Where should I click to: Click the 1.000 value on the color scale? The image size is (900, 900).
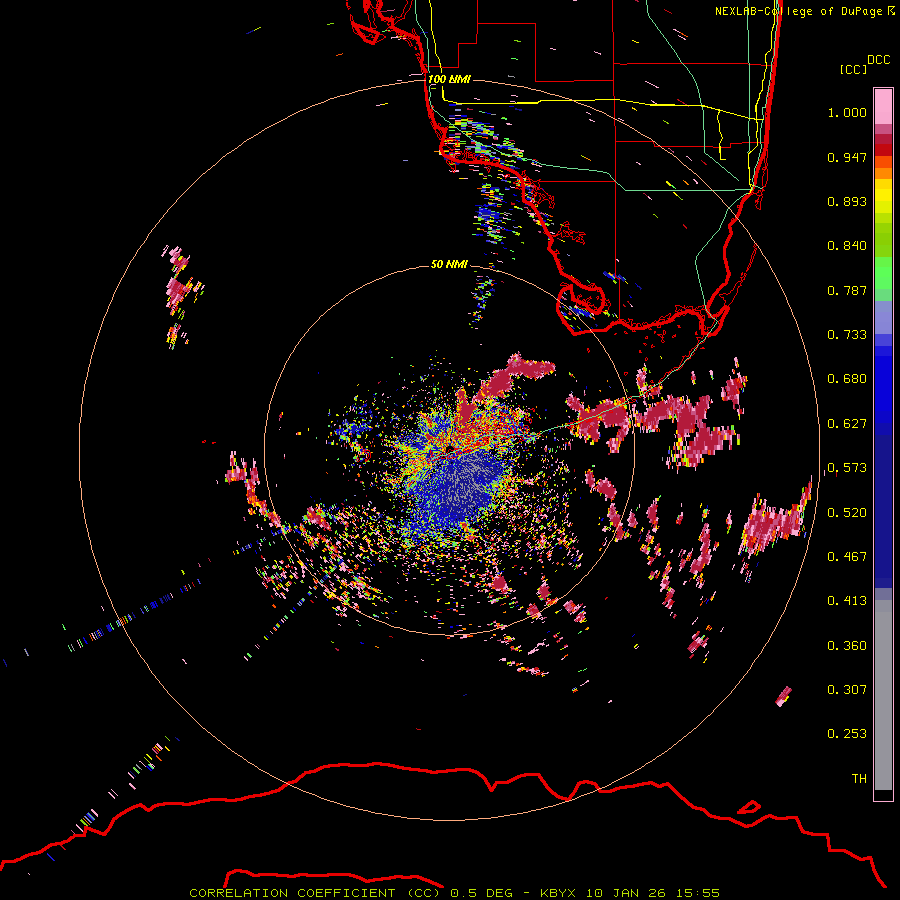[847, 112]
